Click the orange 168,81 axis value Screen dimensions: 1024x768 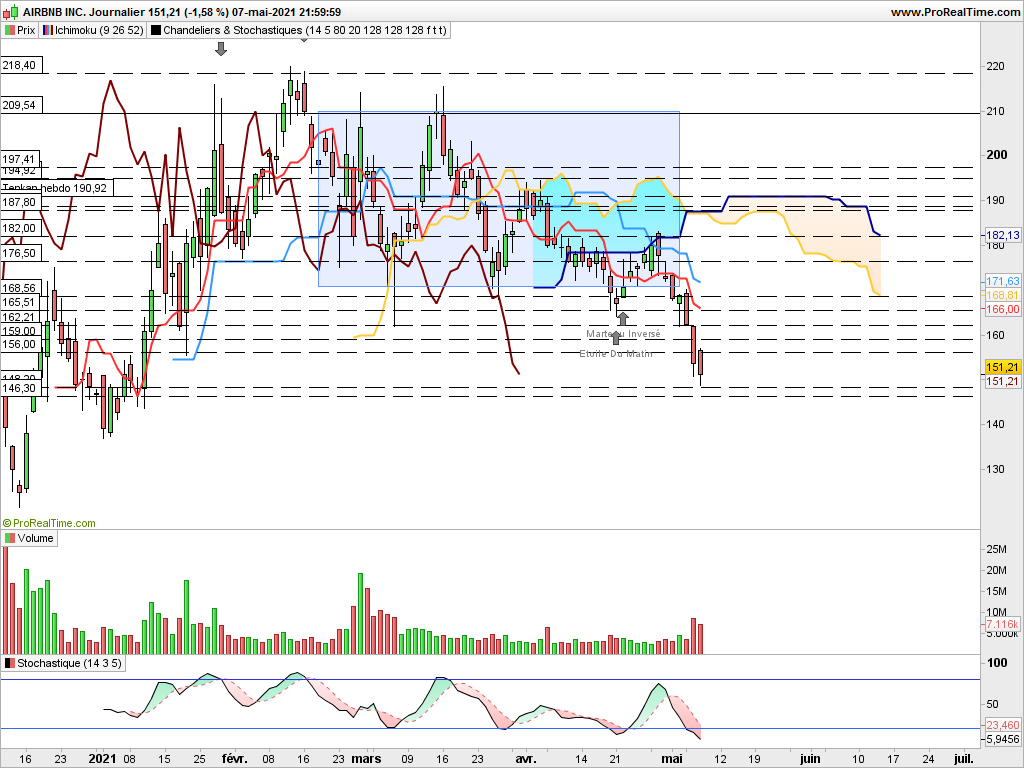tap(1002, 295)
